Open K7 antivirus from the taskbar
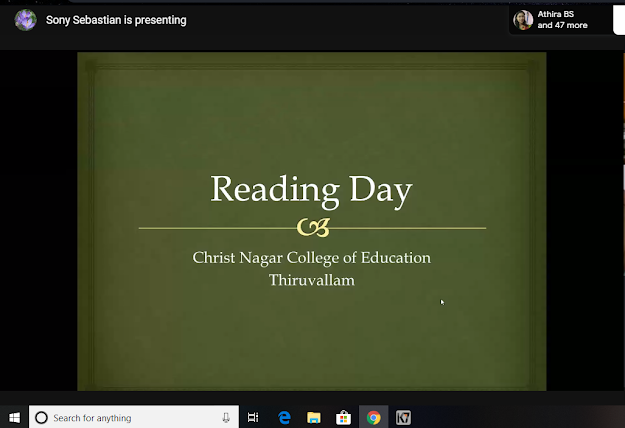This screenshot has width=625, height=428. (403, 417)
